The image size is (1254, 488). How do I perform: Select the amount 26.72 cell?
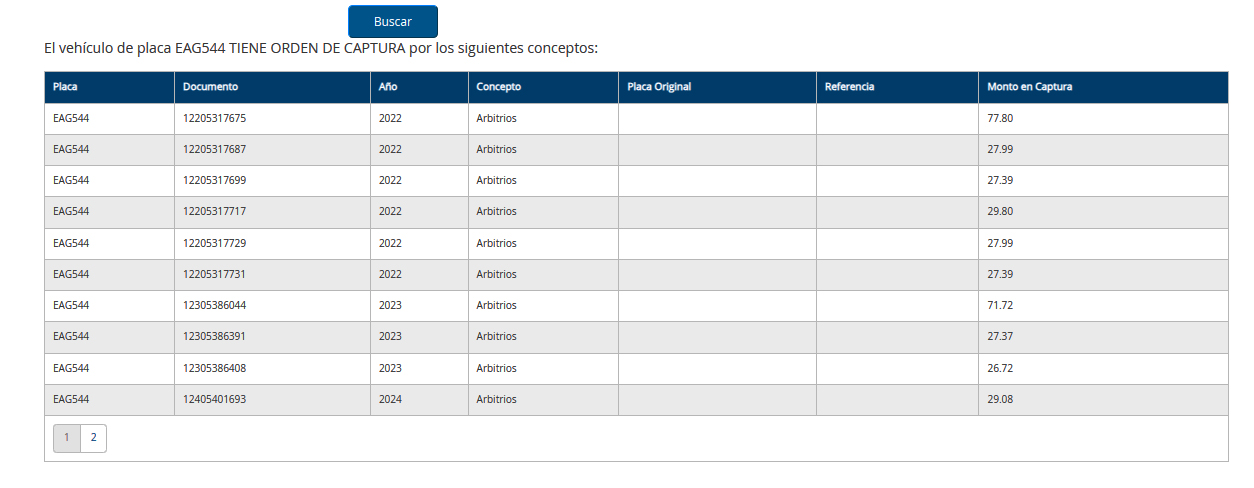tap(1000, 368)
